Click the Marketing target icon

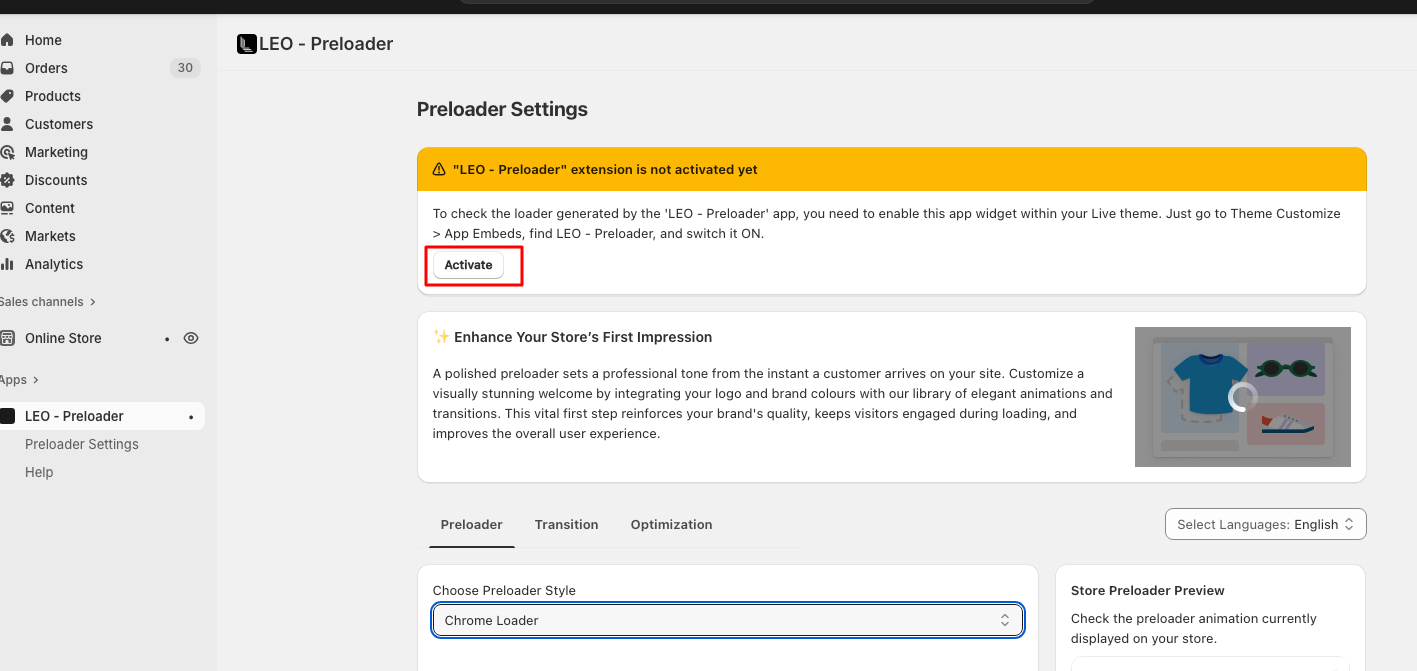[x=7, y=152]
